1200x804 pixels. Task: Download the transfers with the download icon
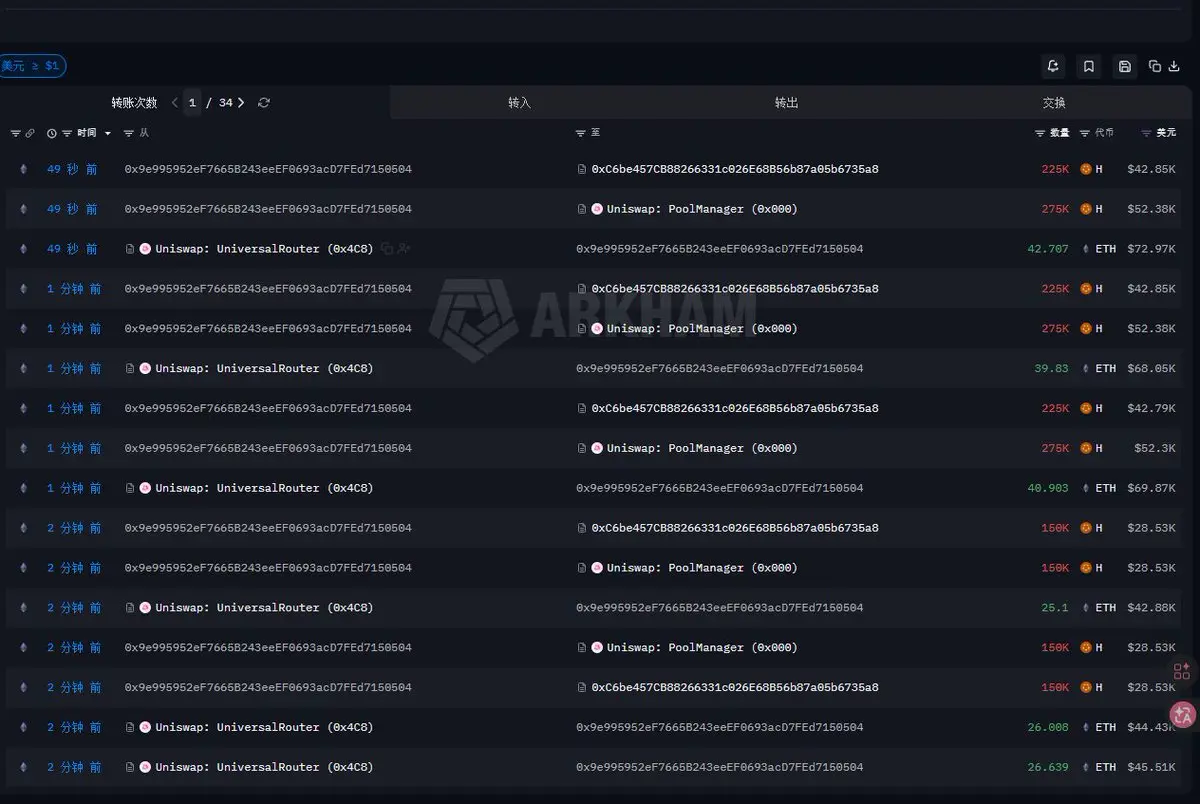tap(1172, 66)
